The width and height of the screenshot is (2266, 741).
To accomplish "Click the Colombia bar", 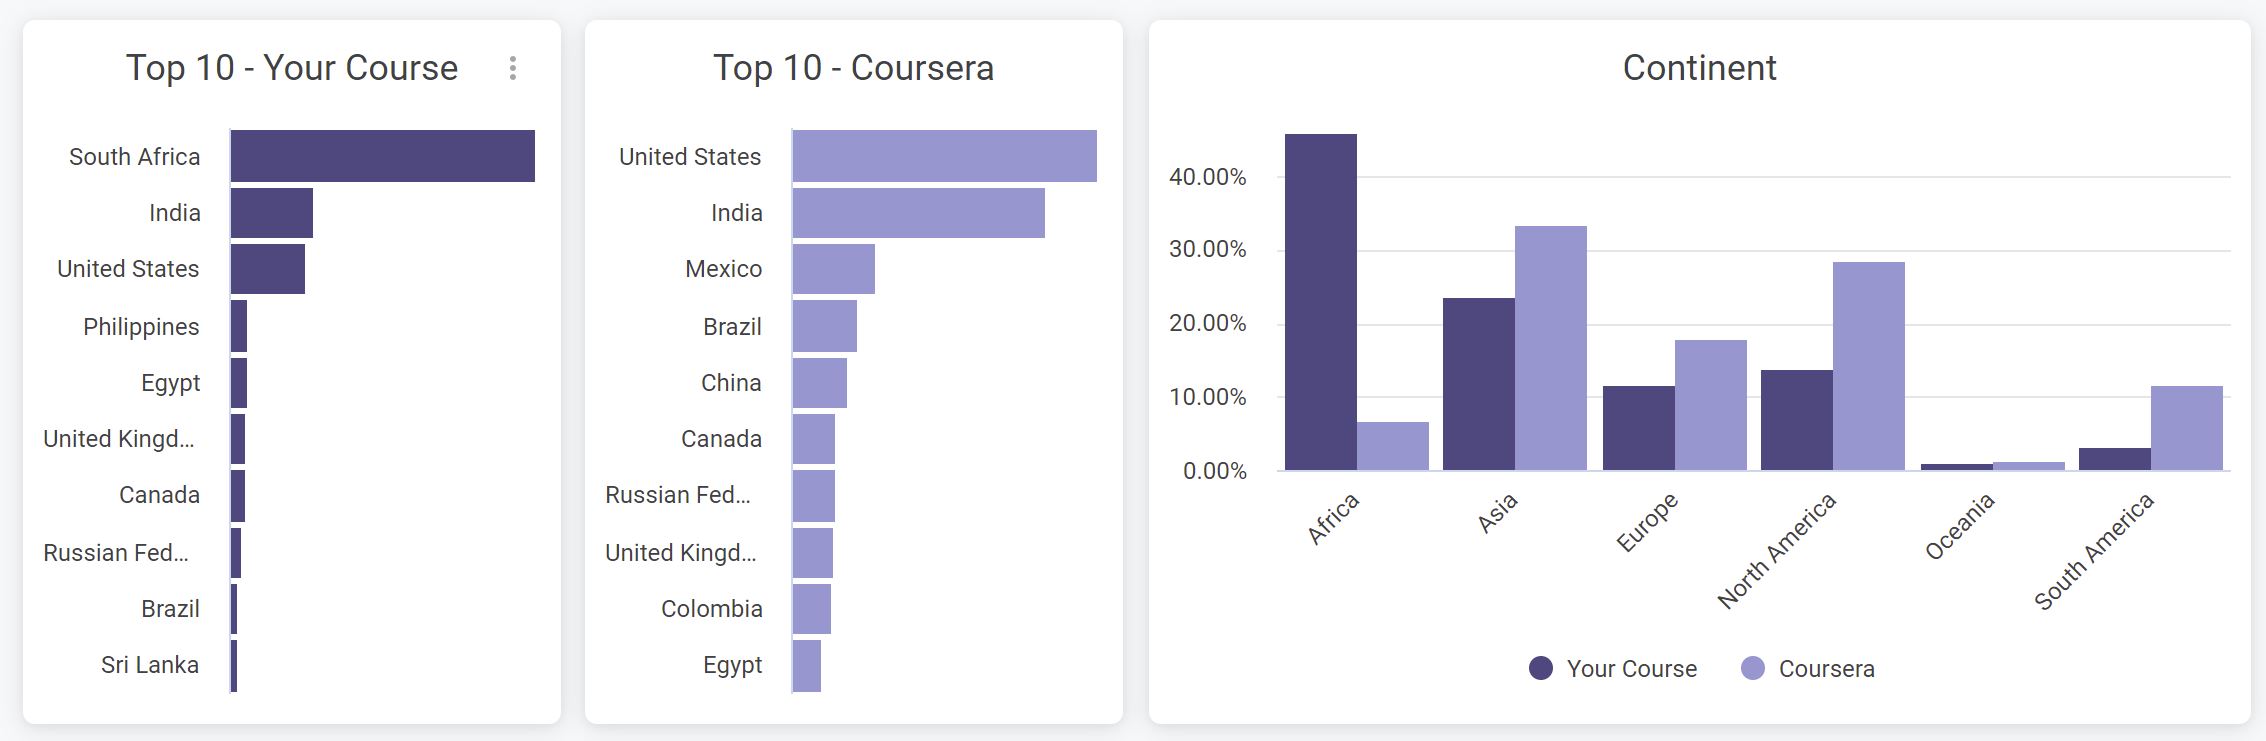I will [811, 609].
